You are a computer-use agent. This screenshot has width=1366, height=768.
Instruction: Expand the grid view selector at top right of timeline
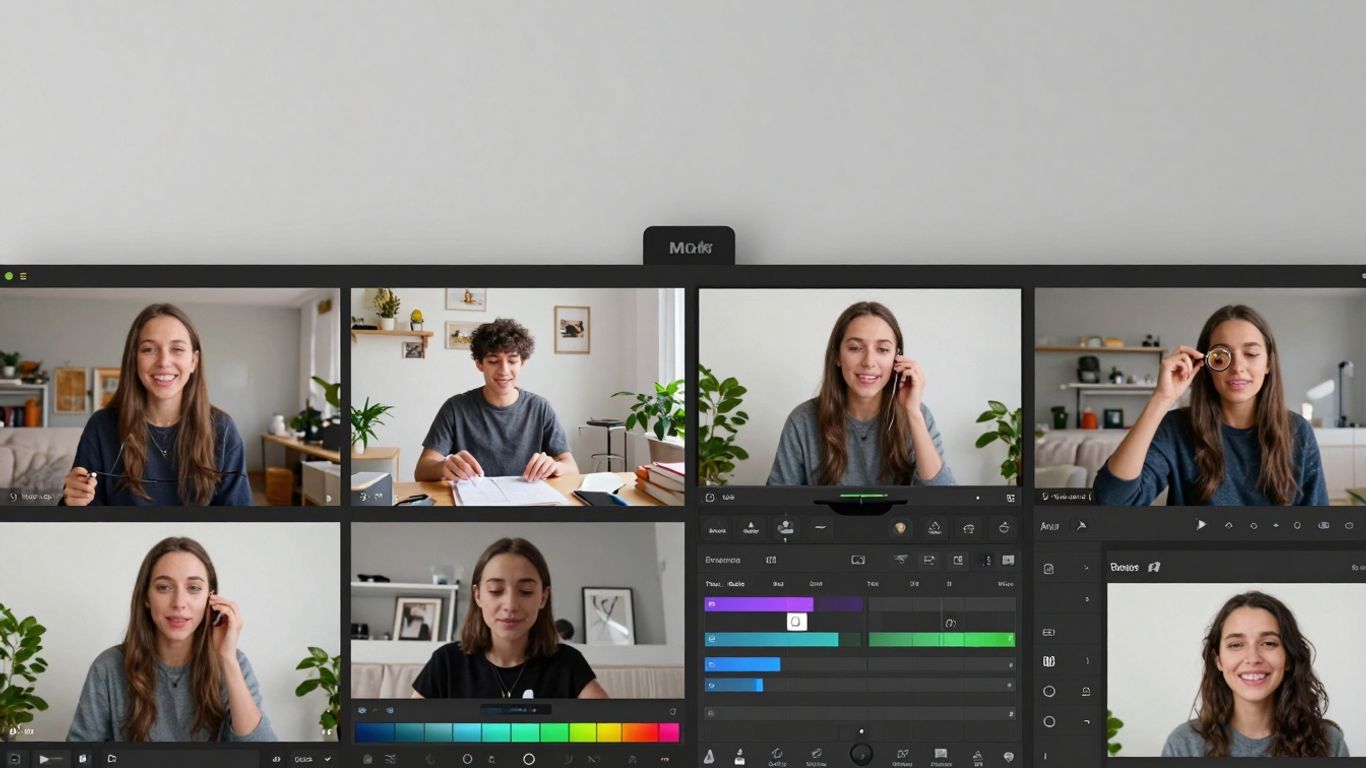pyautogui.click(x=1012, y=497)
